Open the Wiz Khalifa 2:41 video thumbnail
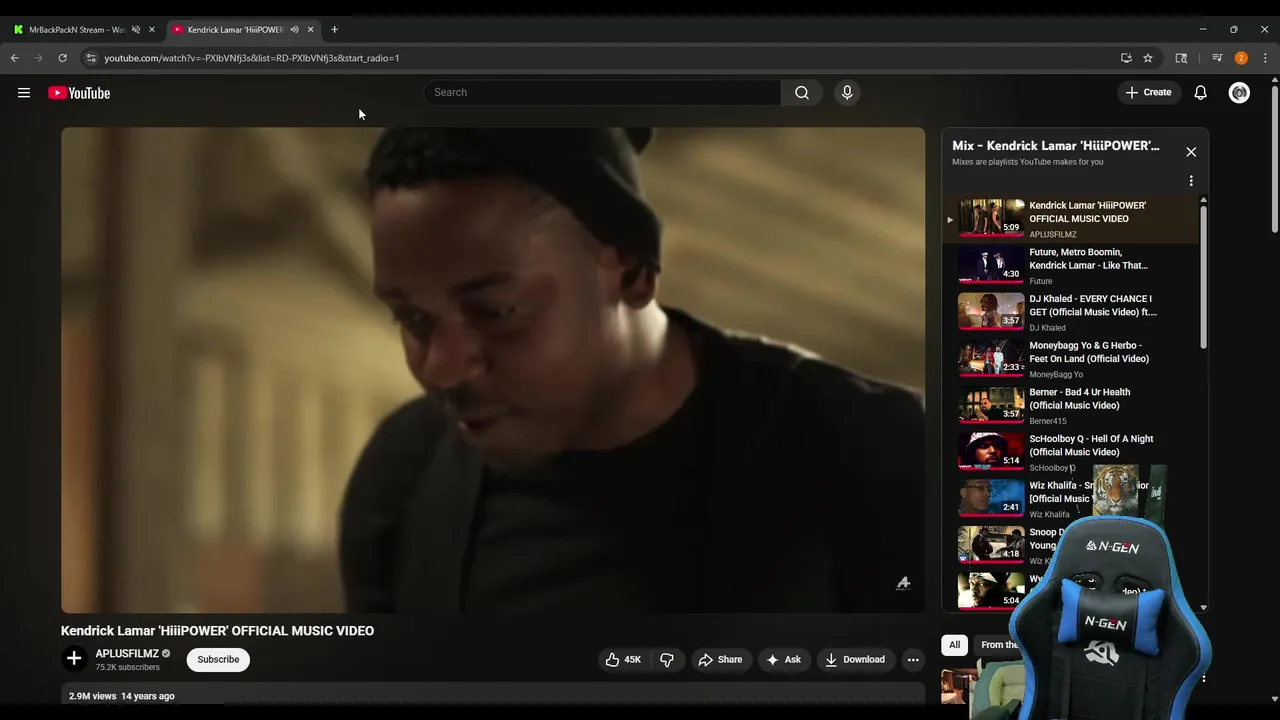Viewport: 1280px width, 720px height. [x=991, y=499]
